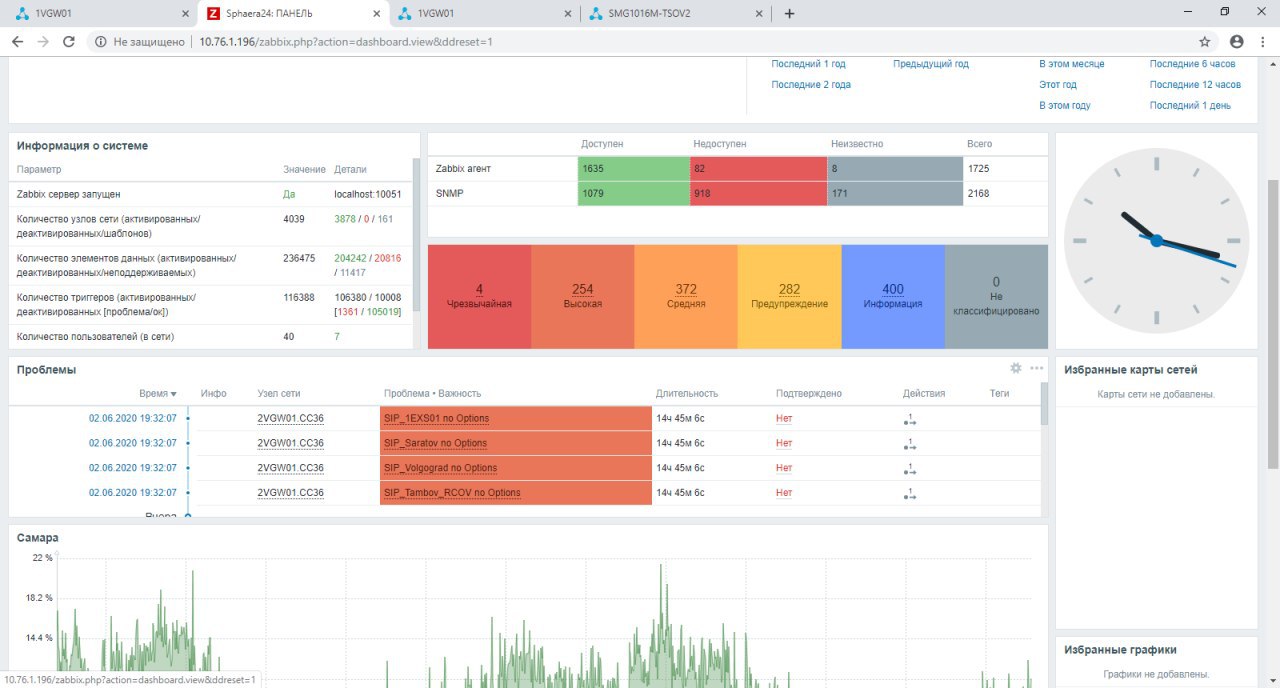Click actions icon for SIP_Volgograd no Options row
Screen dimensions: 1280x688
910,469
